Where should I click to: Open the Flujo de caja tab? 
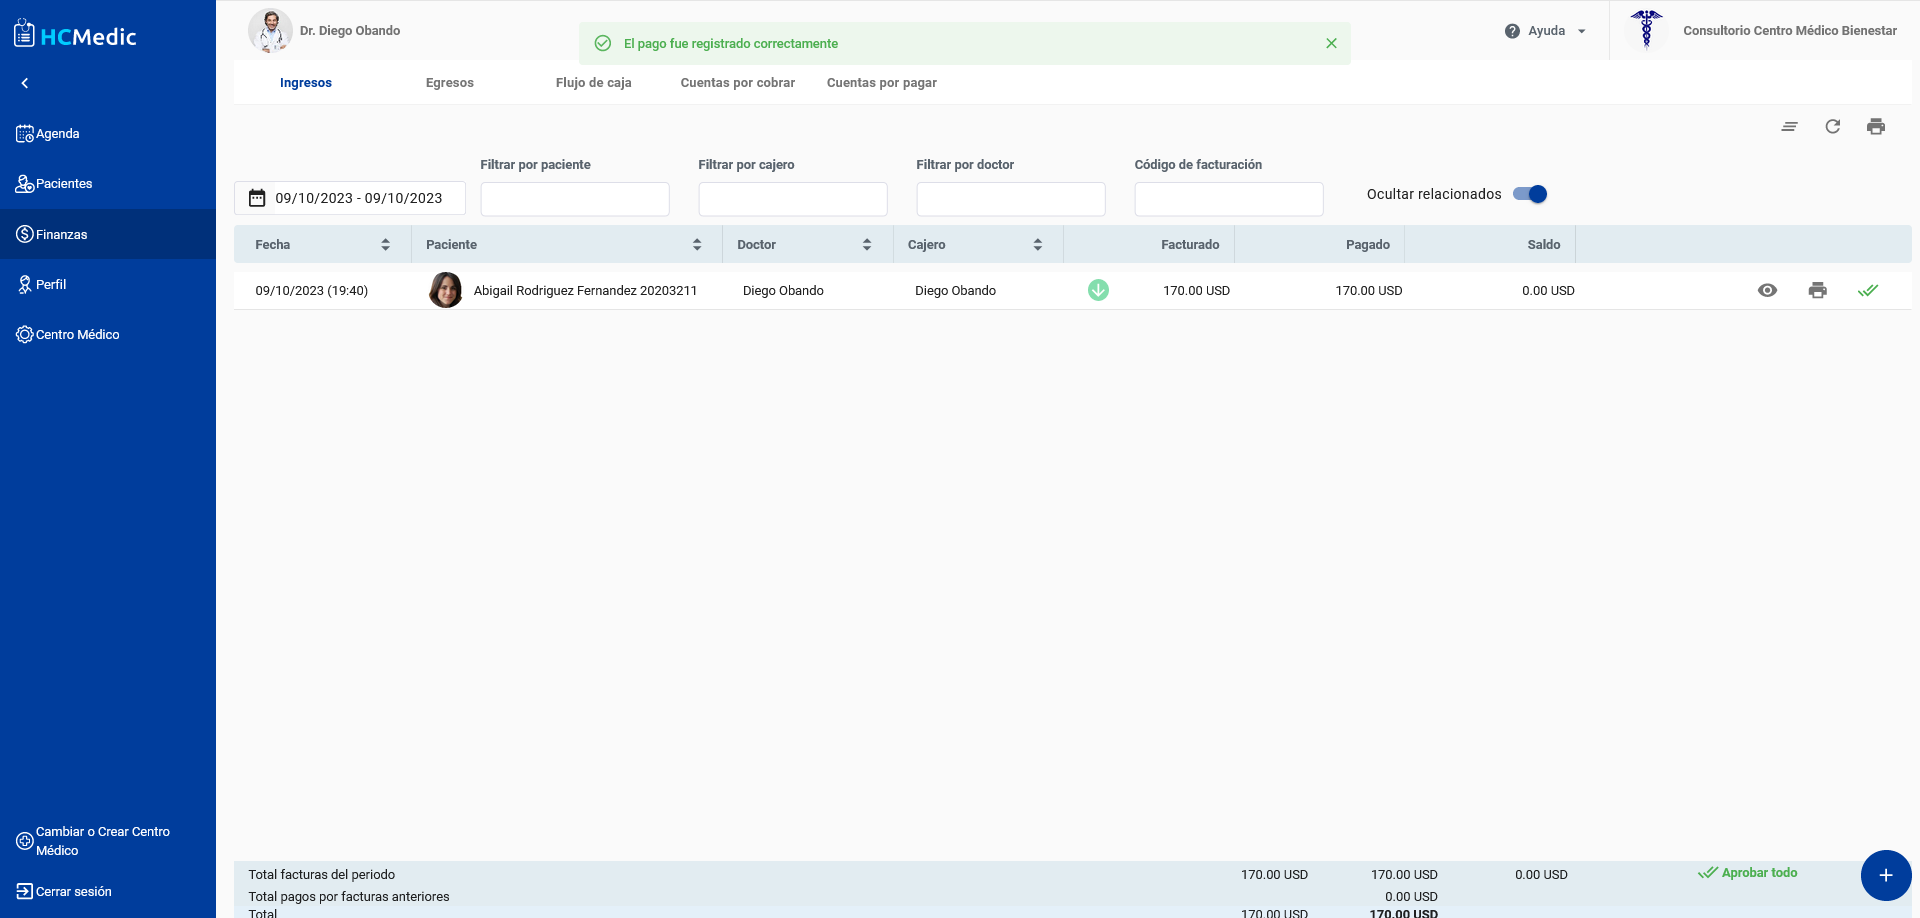click(x=593, y=83)
